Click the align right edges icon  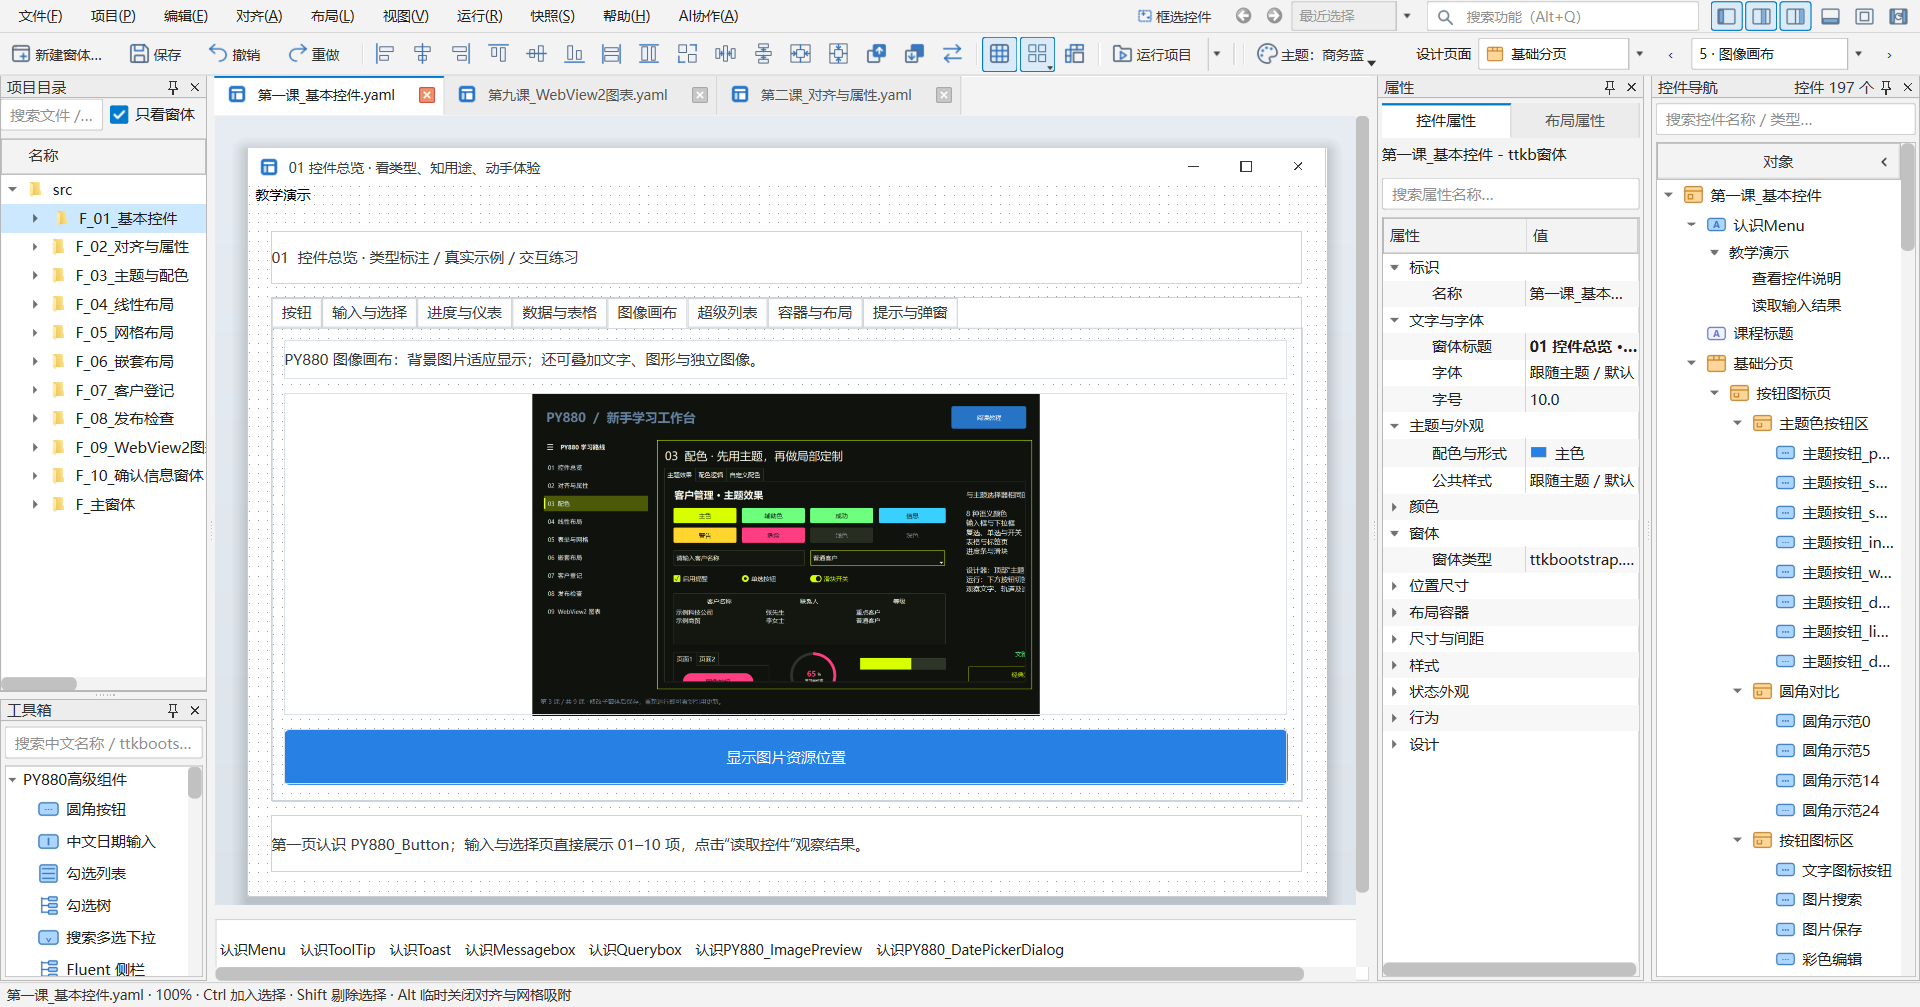tap(461, 54)
